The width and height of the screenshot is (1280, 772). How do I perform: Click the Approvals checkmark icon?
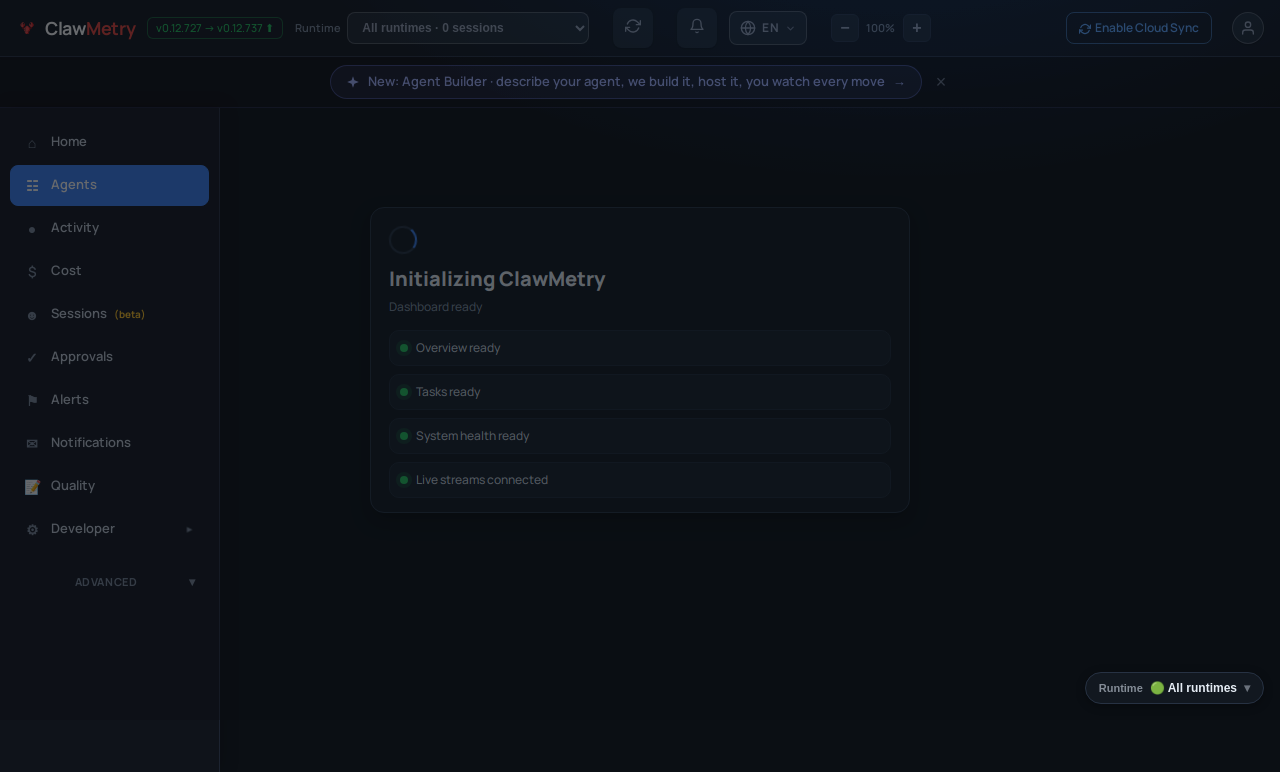(32, 358)
